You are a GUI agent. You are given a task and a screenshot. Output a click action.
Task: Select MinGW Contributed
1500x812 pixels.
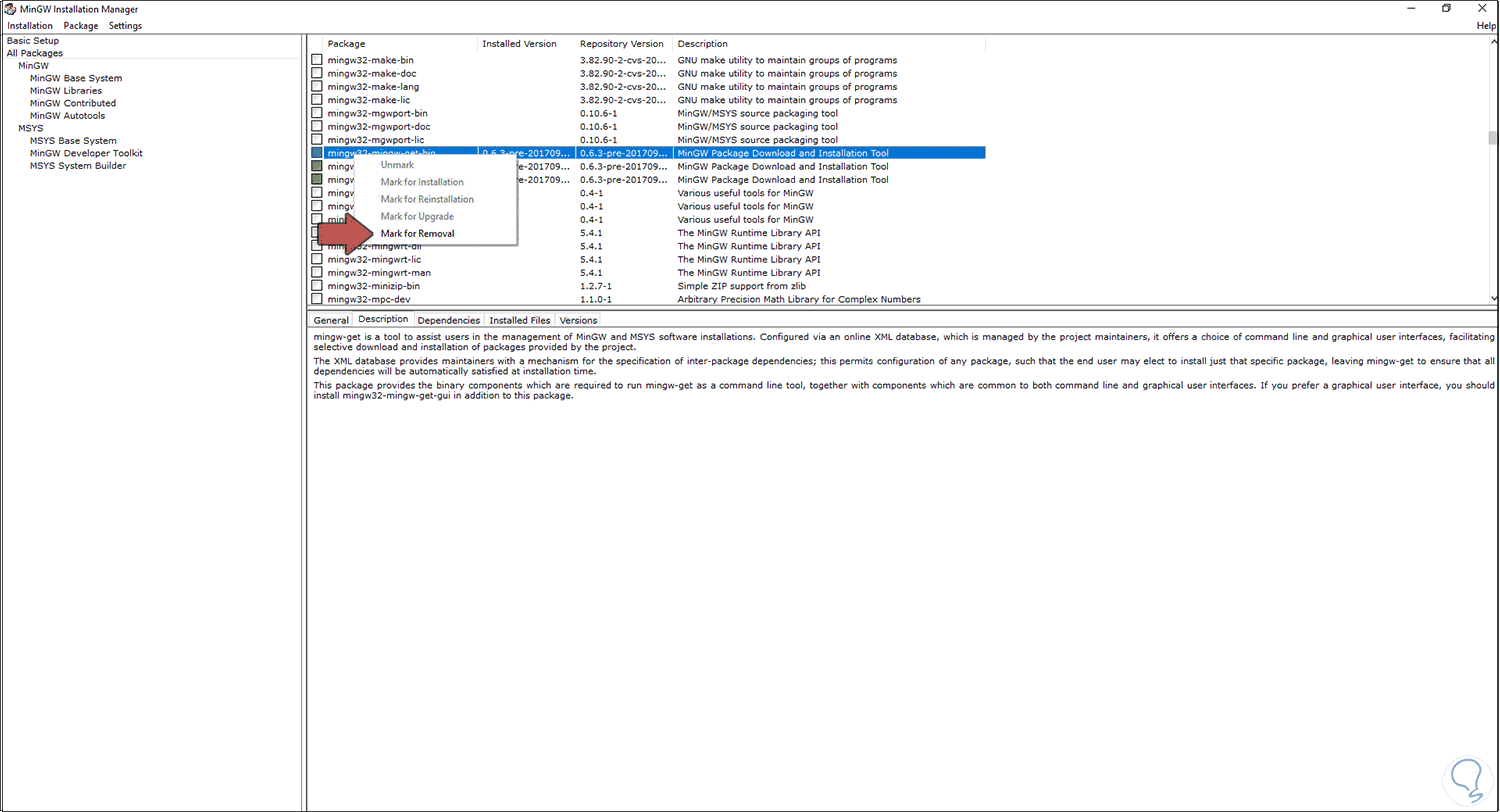pos(73,103)
